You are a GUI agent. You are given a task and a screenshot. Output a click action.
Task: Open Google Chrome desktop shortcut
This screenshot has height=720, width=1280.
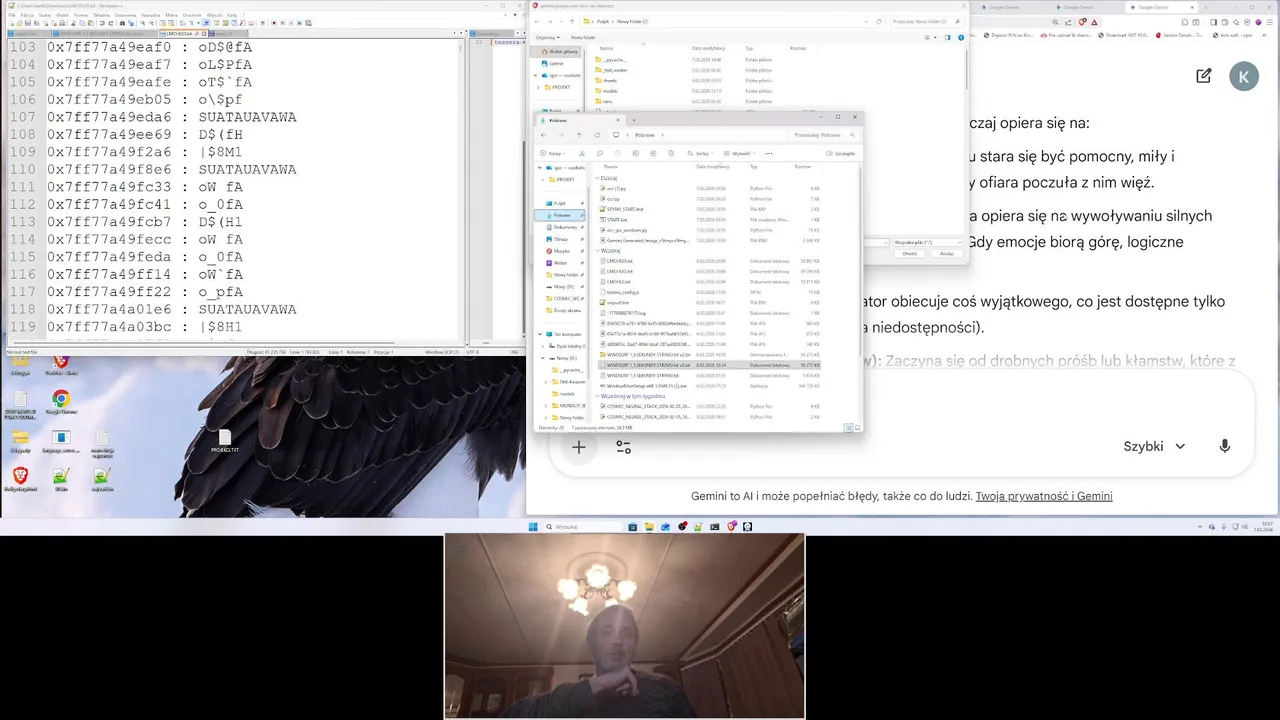(61, 402)
